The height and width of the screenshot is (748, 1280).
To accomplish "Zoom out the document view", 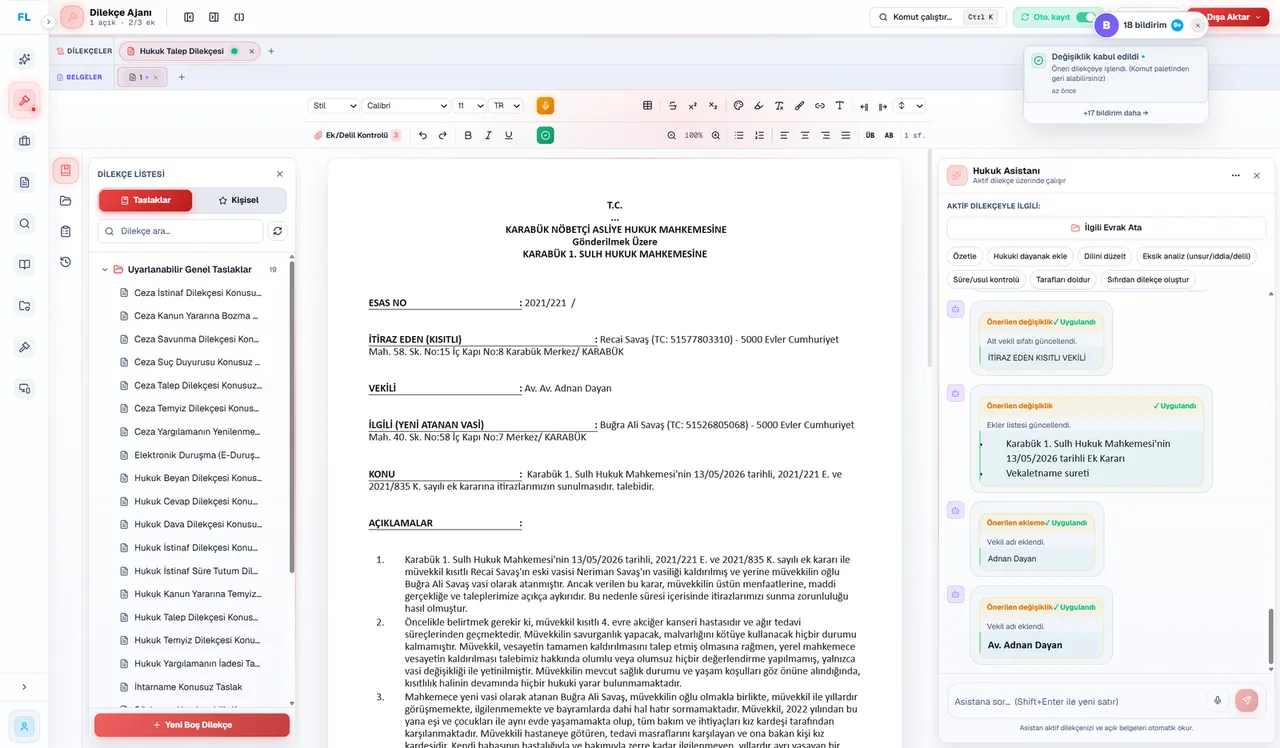I will click(x=672, y=135).
